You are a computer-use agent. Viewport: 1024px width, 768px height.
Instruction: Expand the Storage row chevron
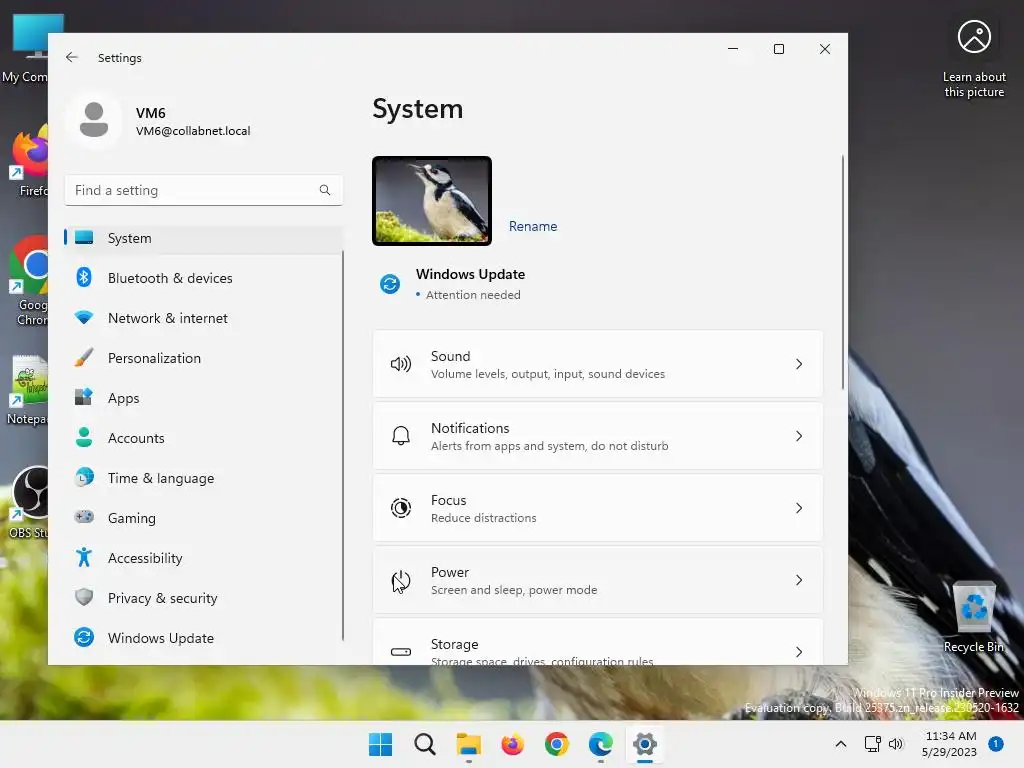799,652
